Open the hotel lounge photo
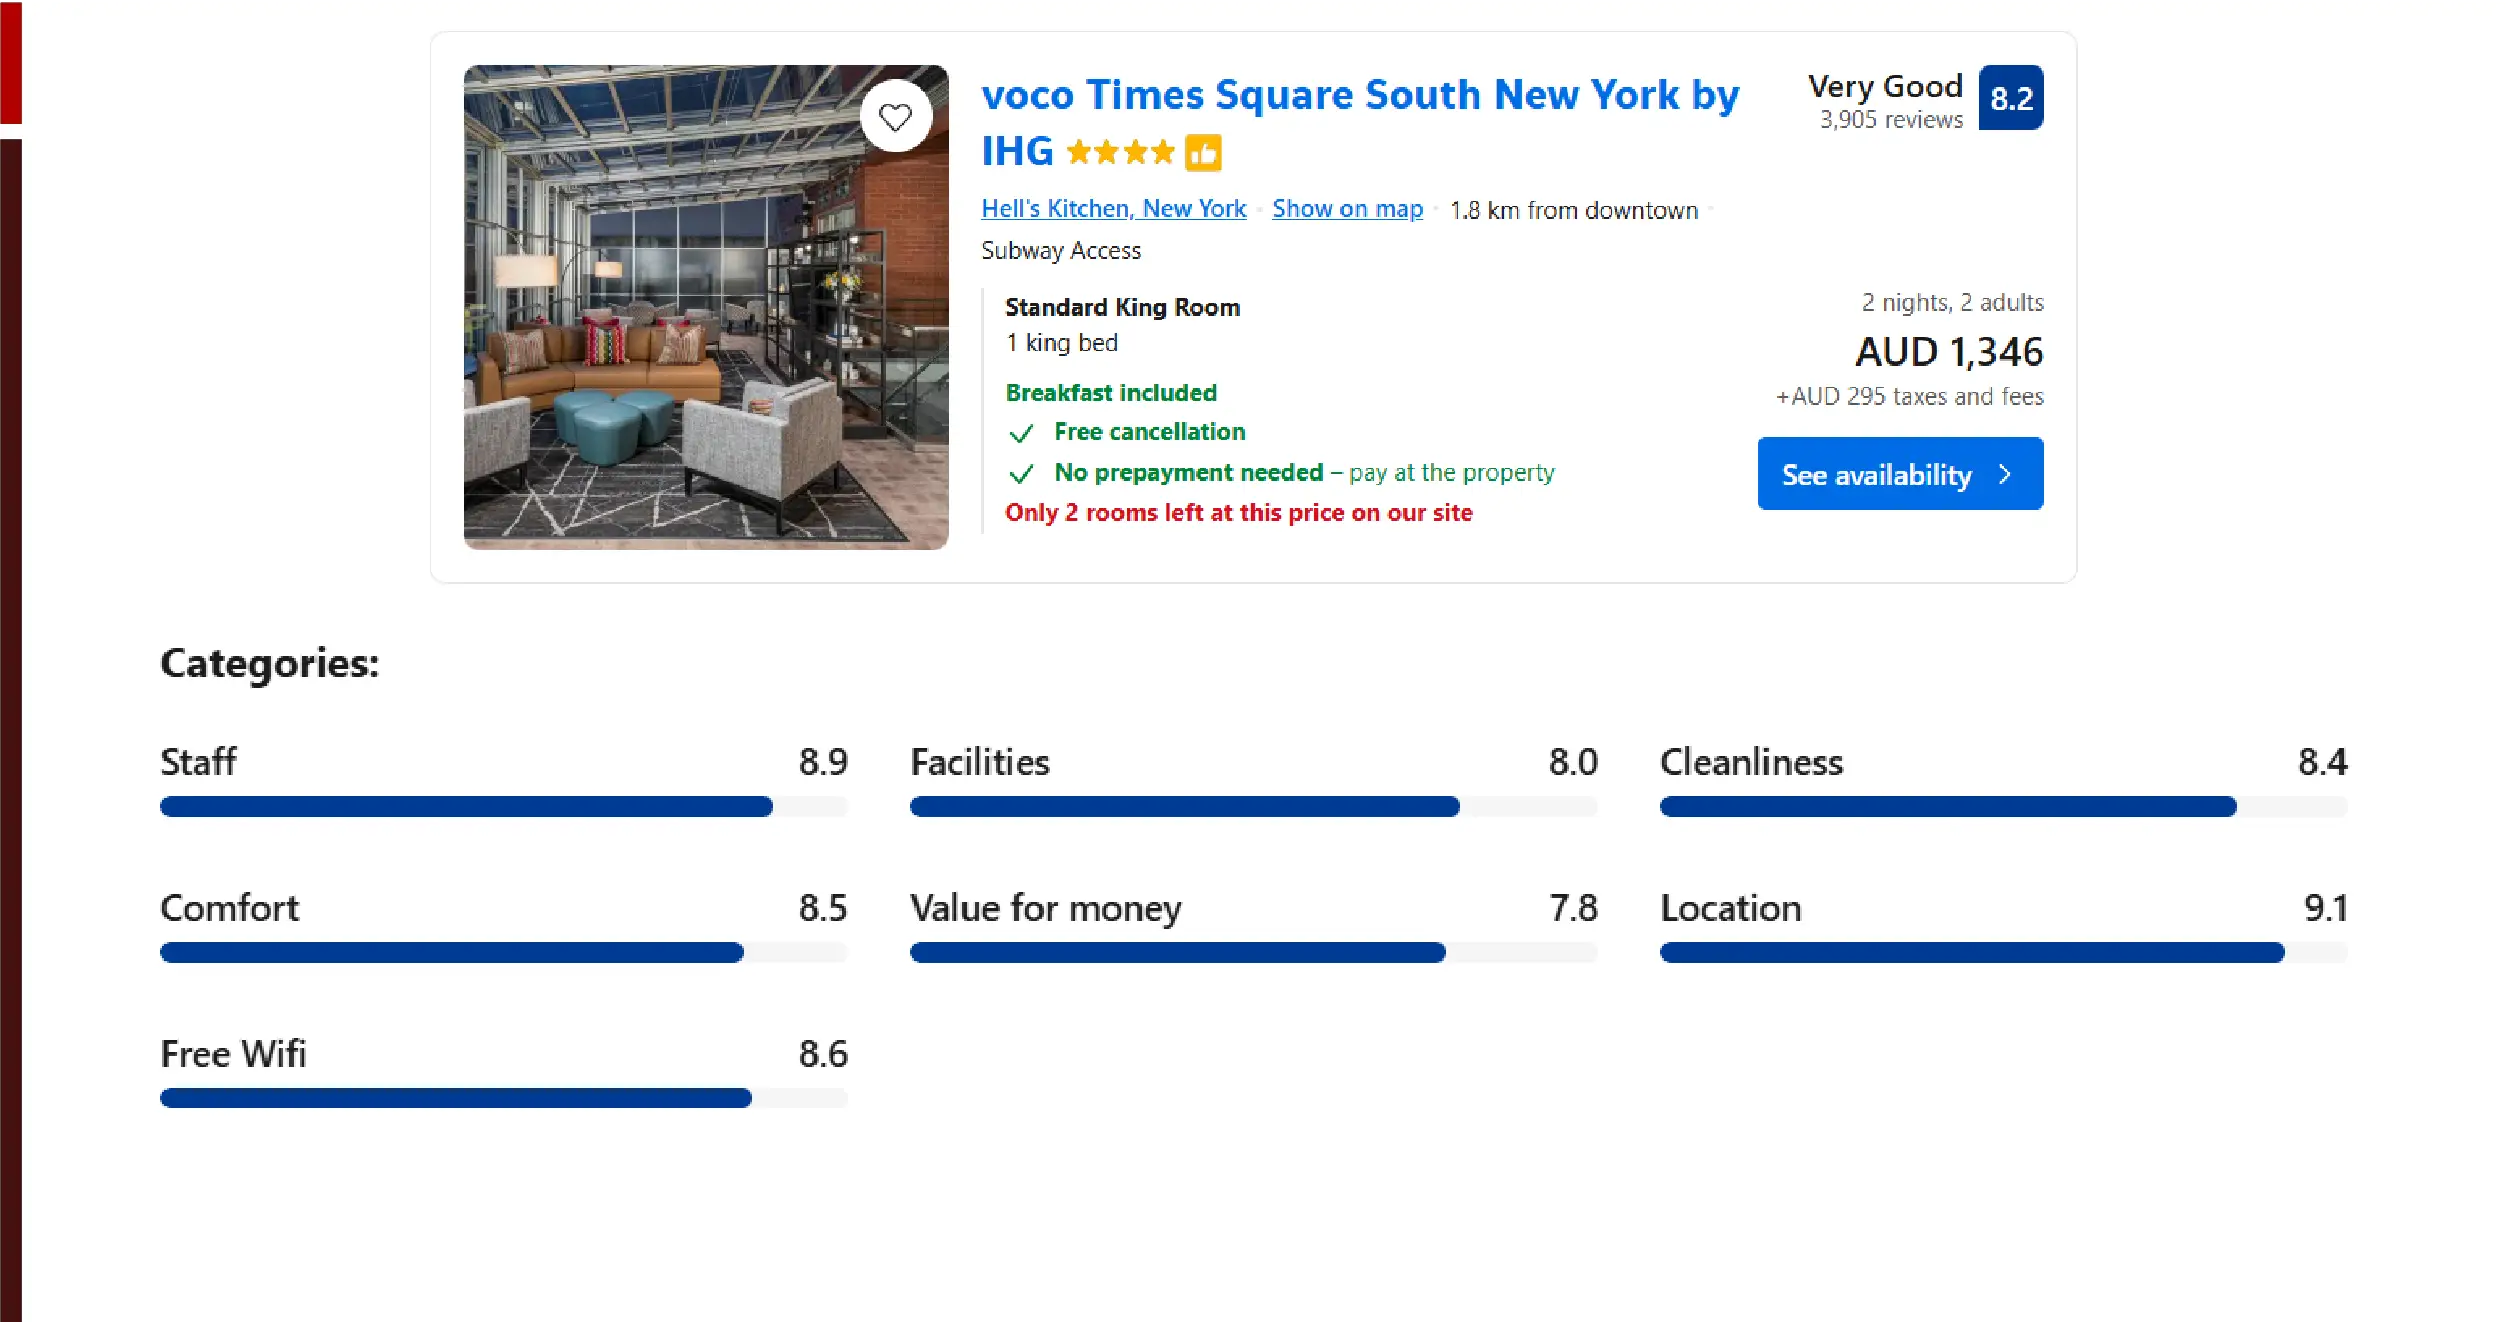 click(x=705, y=307)
